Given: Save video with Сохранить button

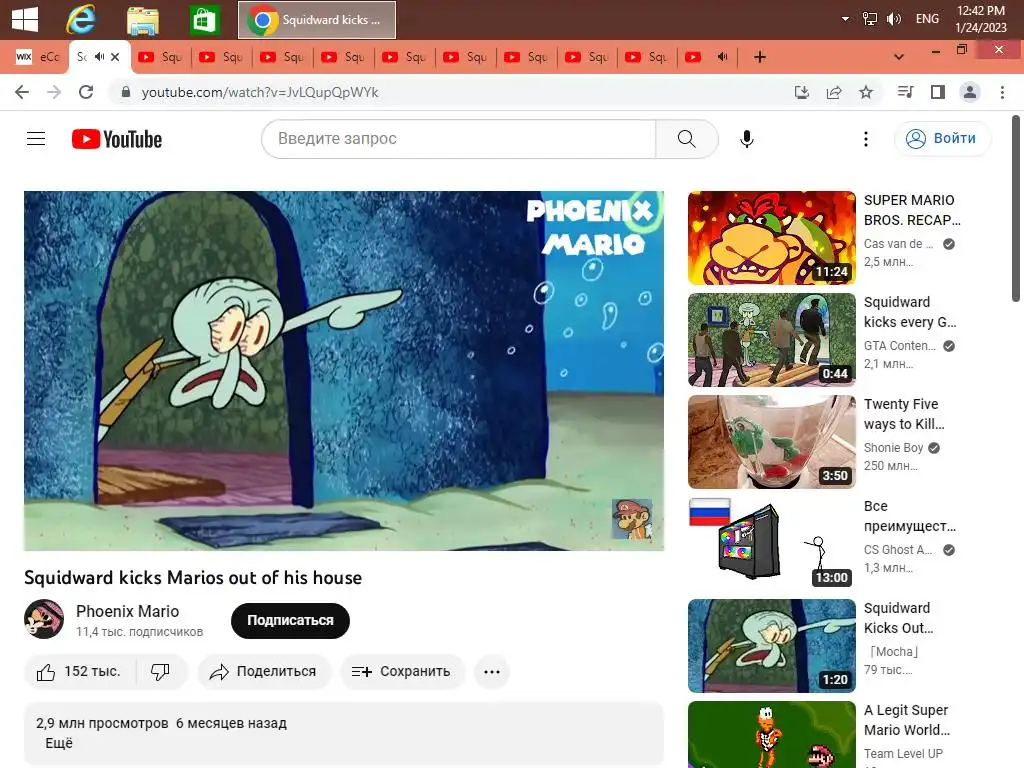Looking at the screenshot, I should 402,671.
